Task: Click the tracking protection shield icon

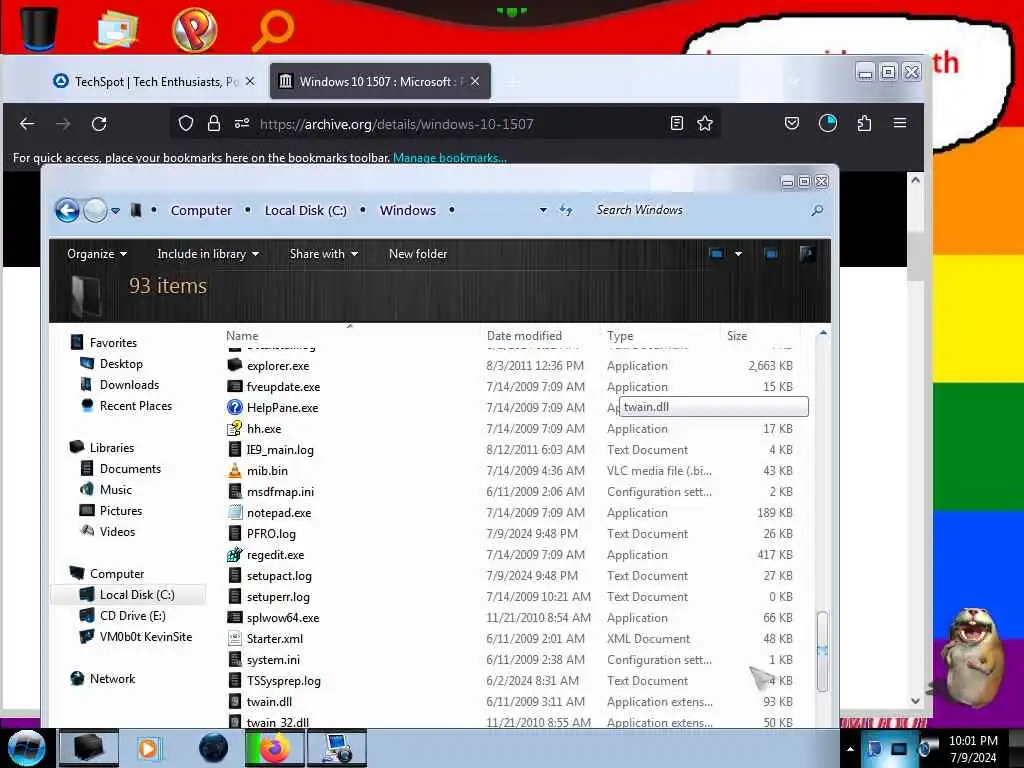Action: pyautogui.click(x=185, y=123)
